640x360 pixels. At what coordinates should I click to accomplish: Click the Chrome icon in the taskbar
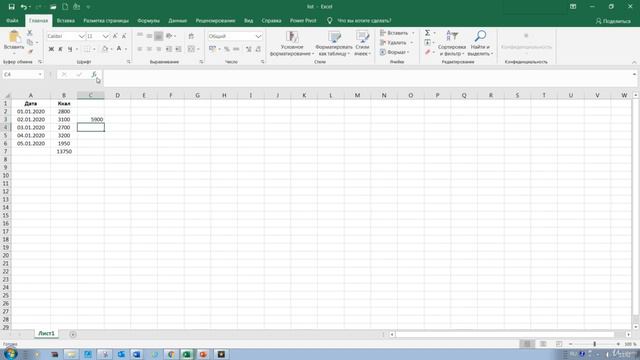click(x=171, y=354)
